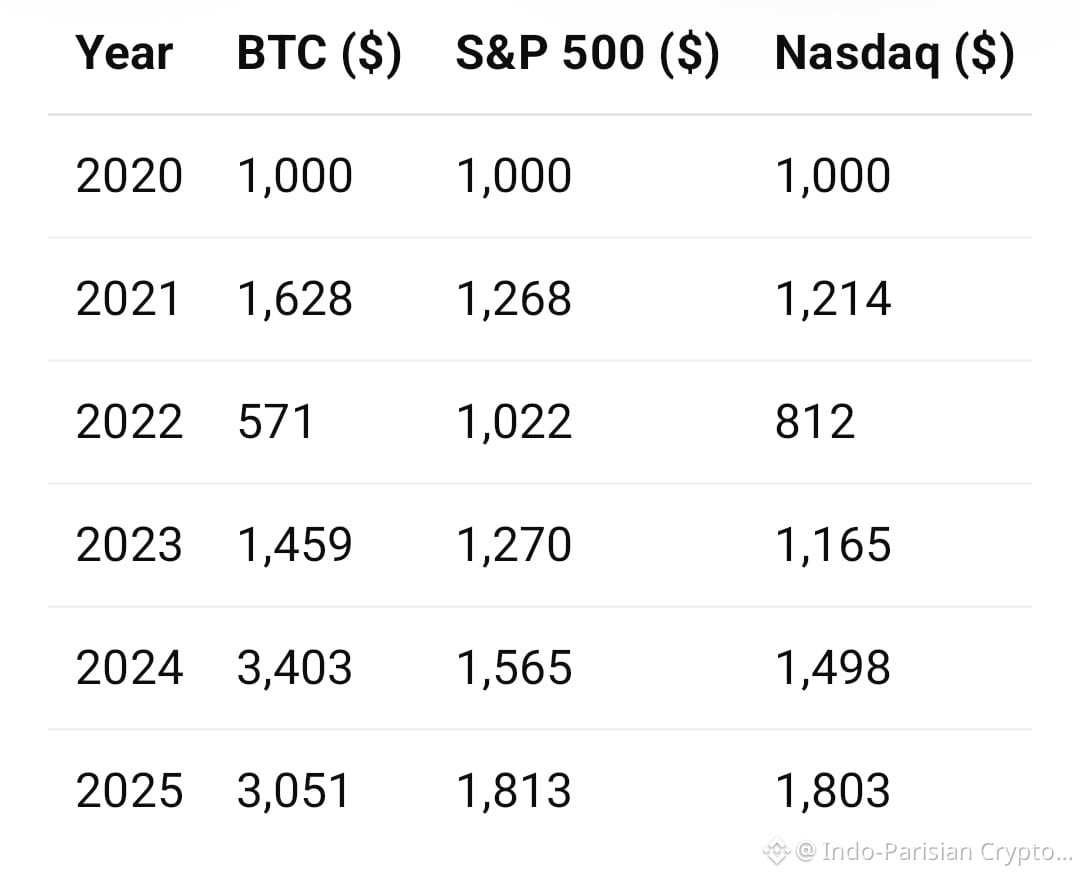The width and height of the screenshot is (1080, 876).
Task: Click the BTC value 3,403
Action: click(295, 668)
